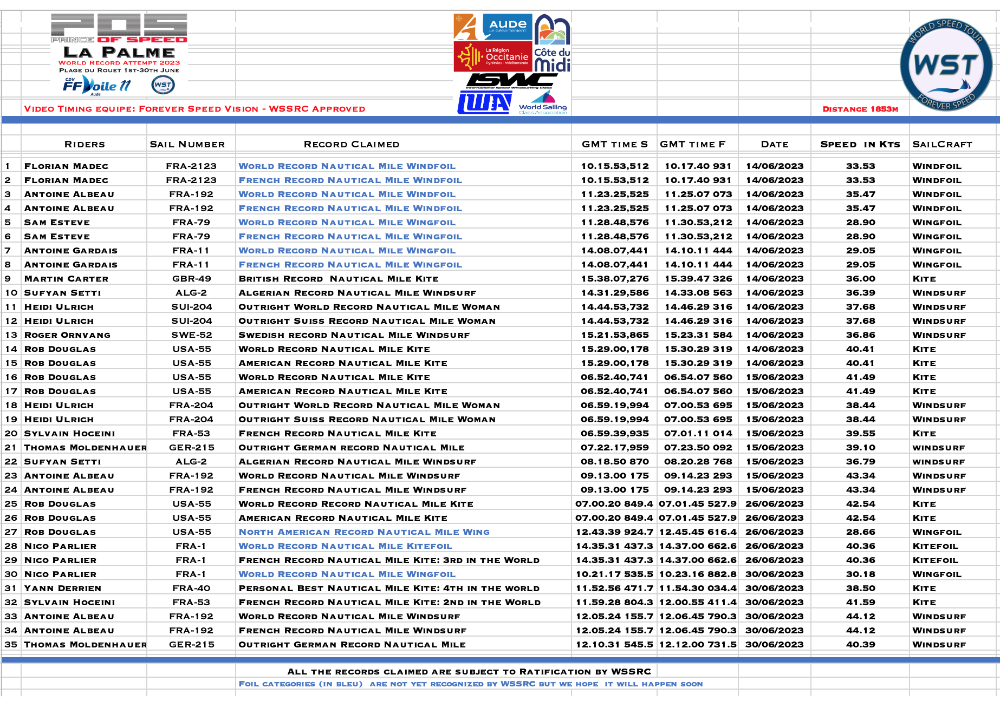Click rider name Martin Carter
Image resolution: width=1000 pixels, height=706 pixels.
[x=66, y=279]
